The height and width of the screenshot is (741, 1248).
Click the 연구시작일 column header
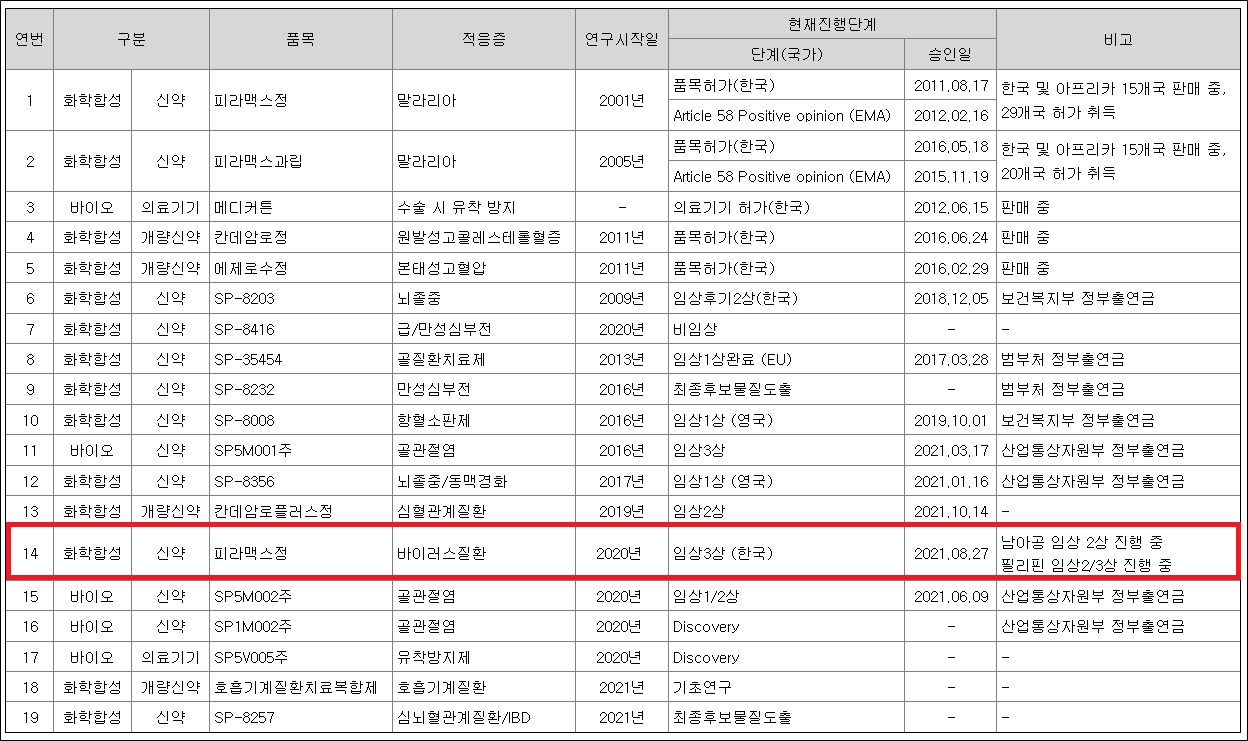click(621, 39)
